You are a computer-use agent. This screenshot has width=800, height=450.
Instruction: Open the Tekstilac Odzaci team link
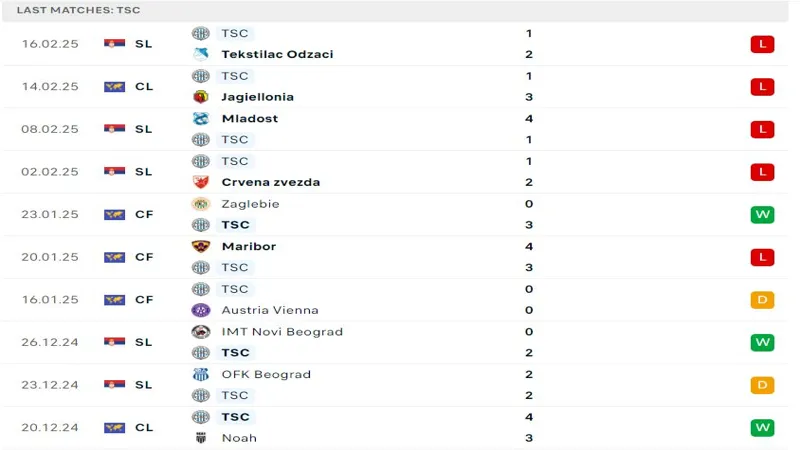tap(277, 54)
